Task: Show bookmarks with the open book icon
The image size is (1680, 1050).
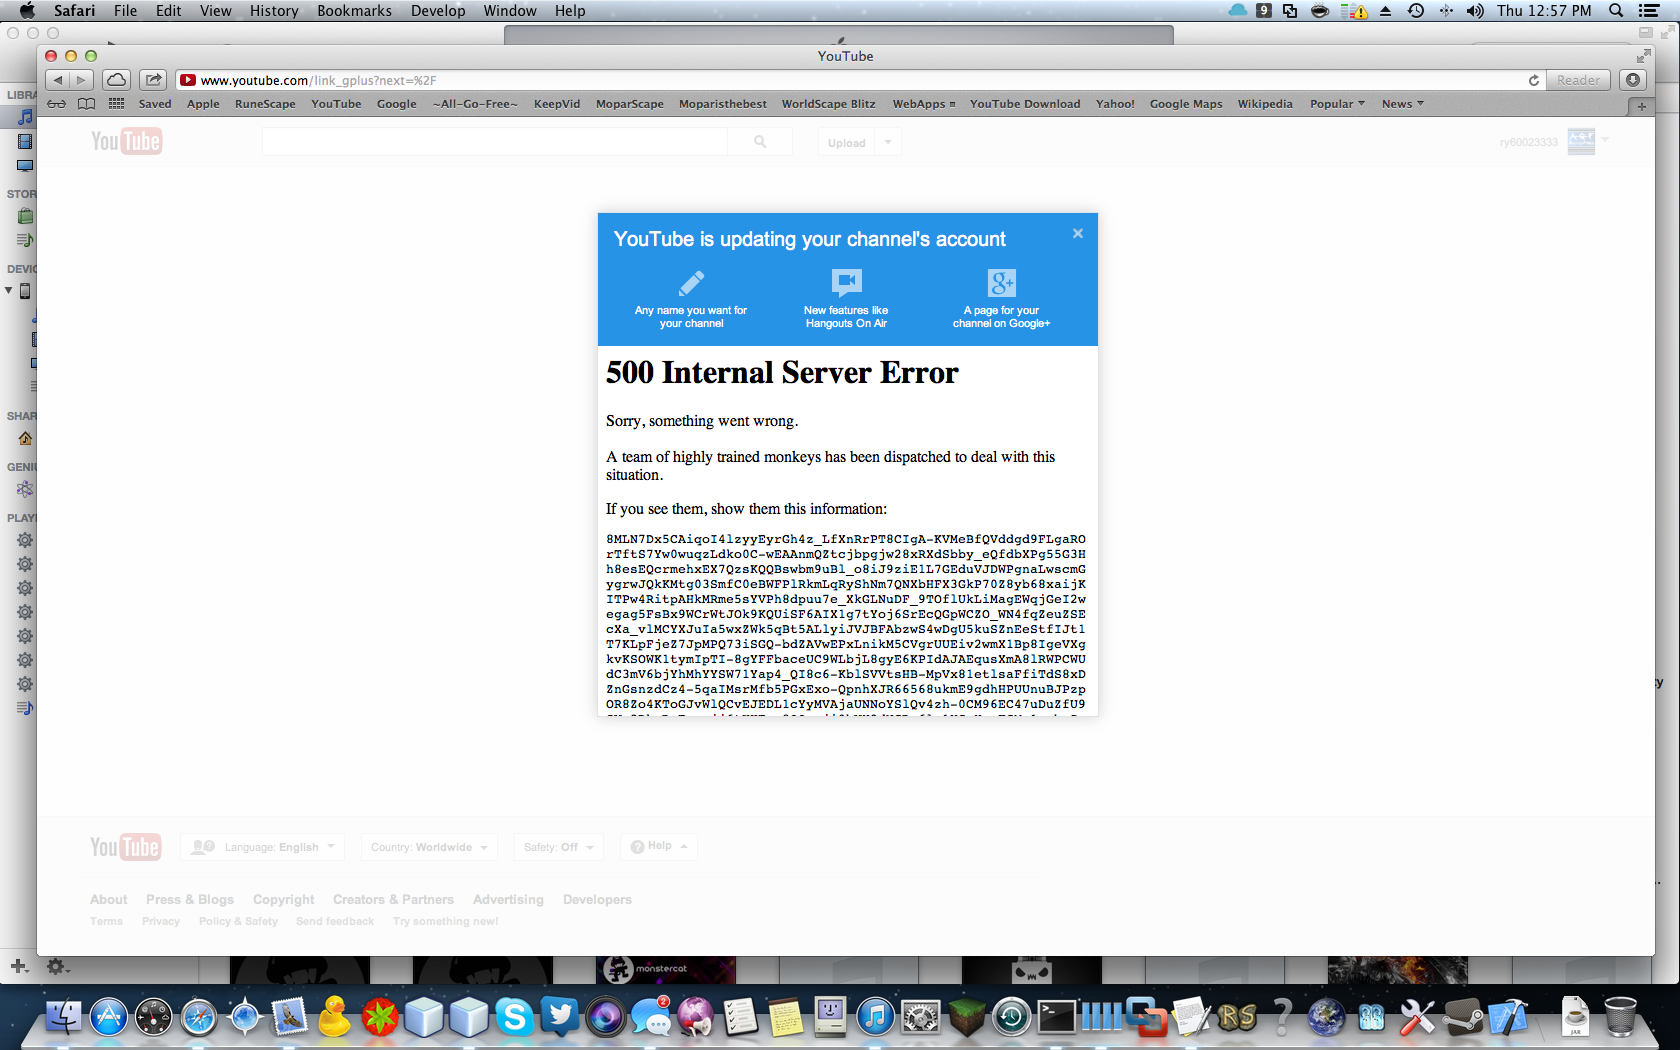Action: (87, 104)
